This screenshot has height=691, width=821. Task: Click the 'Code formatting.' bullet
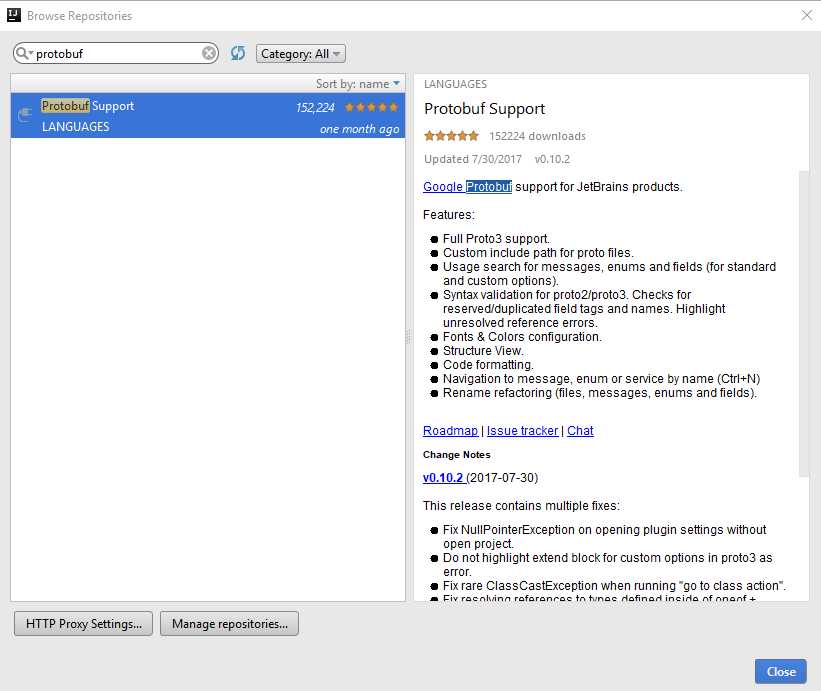pos(488,365)
